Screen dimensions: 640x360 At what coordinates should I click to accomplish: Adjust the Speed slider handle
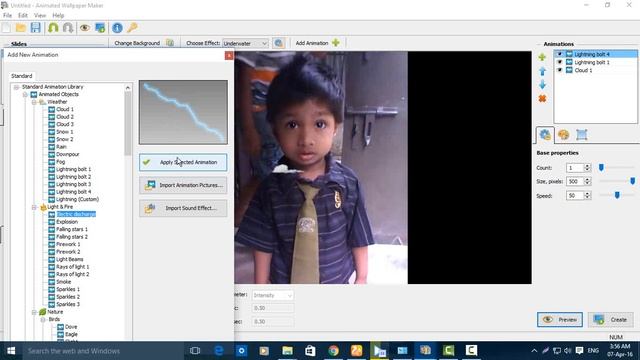point(617,195)
